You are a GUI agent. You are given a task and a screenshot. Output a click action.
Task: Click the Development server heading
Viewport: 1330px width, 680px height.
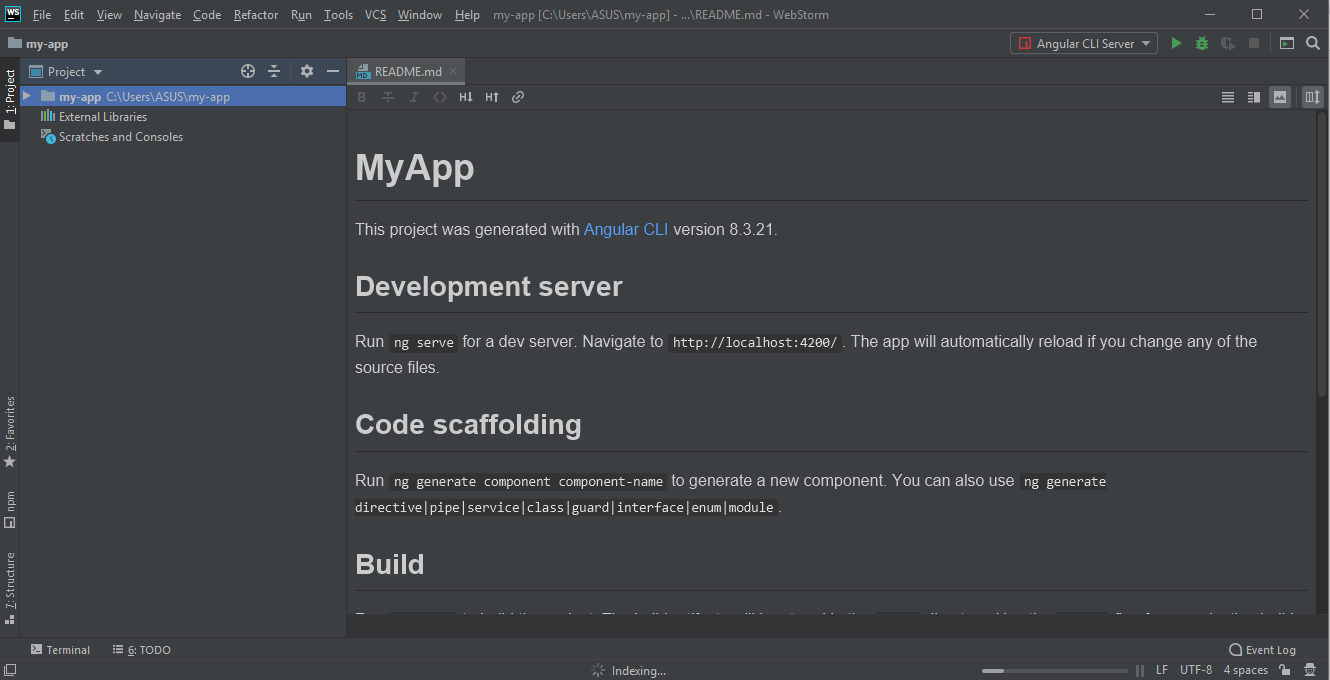point(489,286)
